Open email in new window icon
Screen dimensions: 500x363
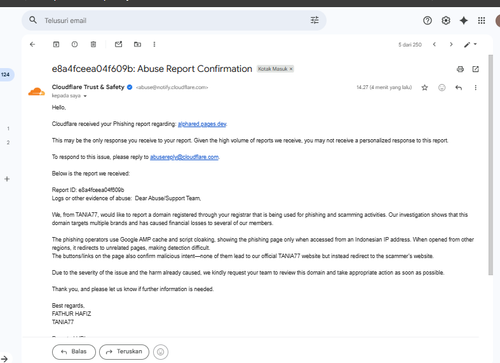point(476,69)
